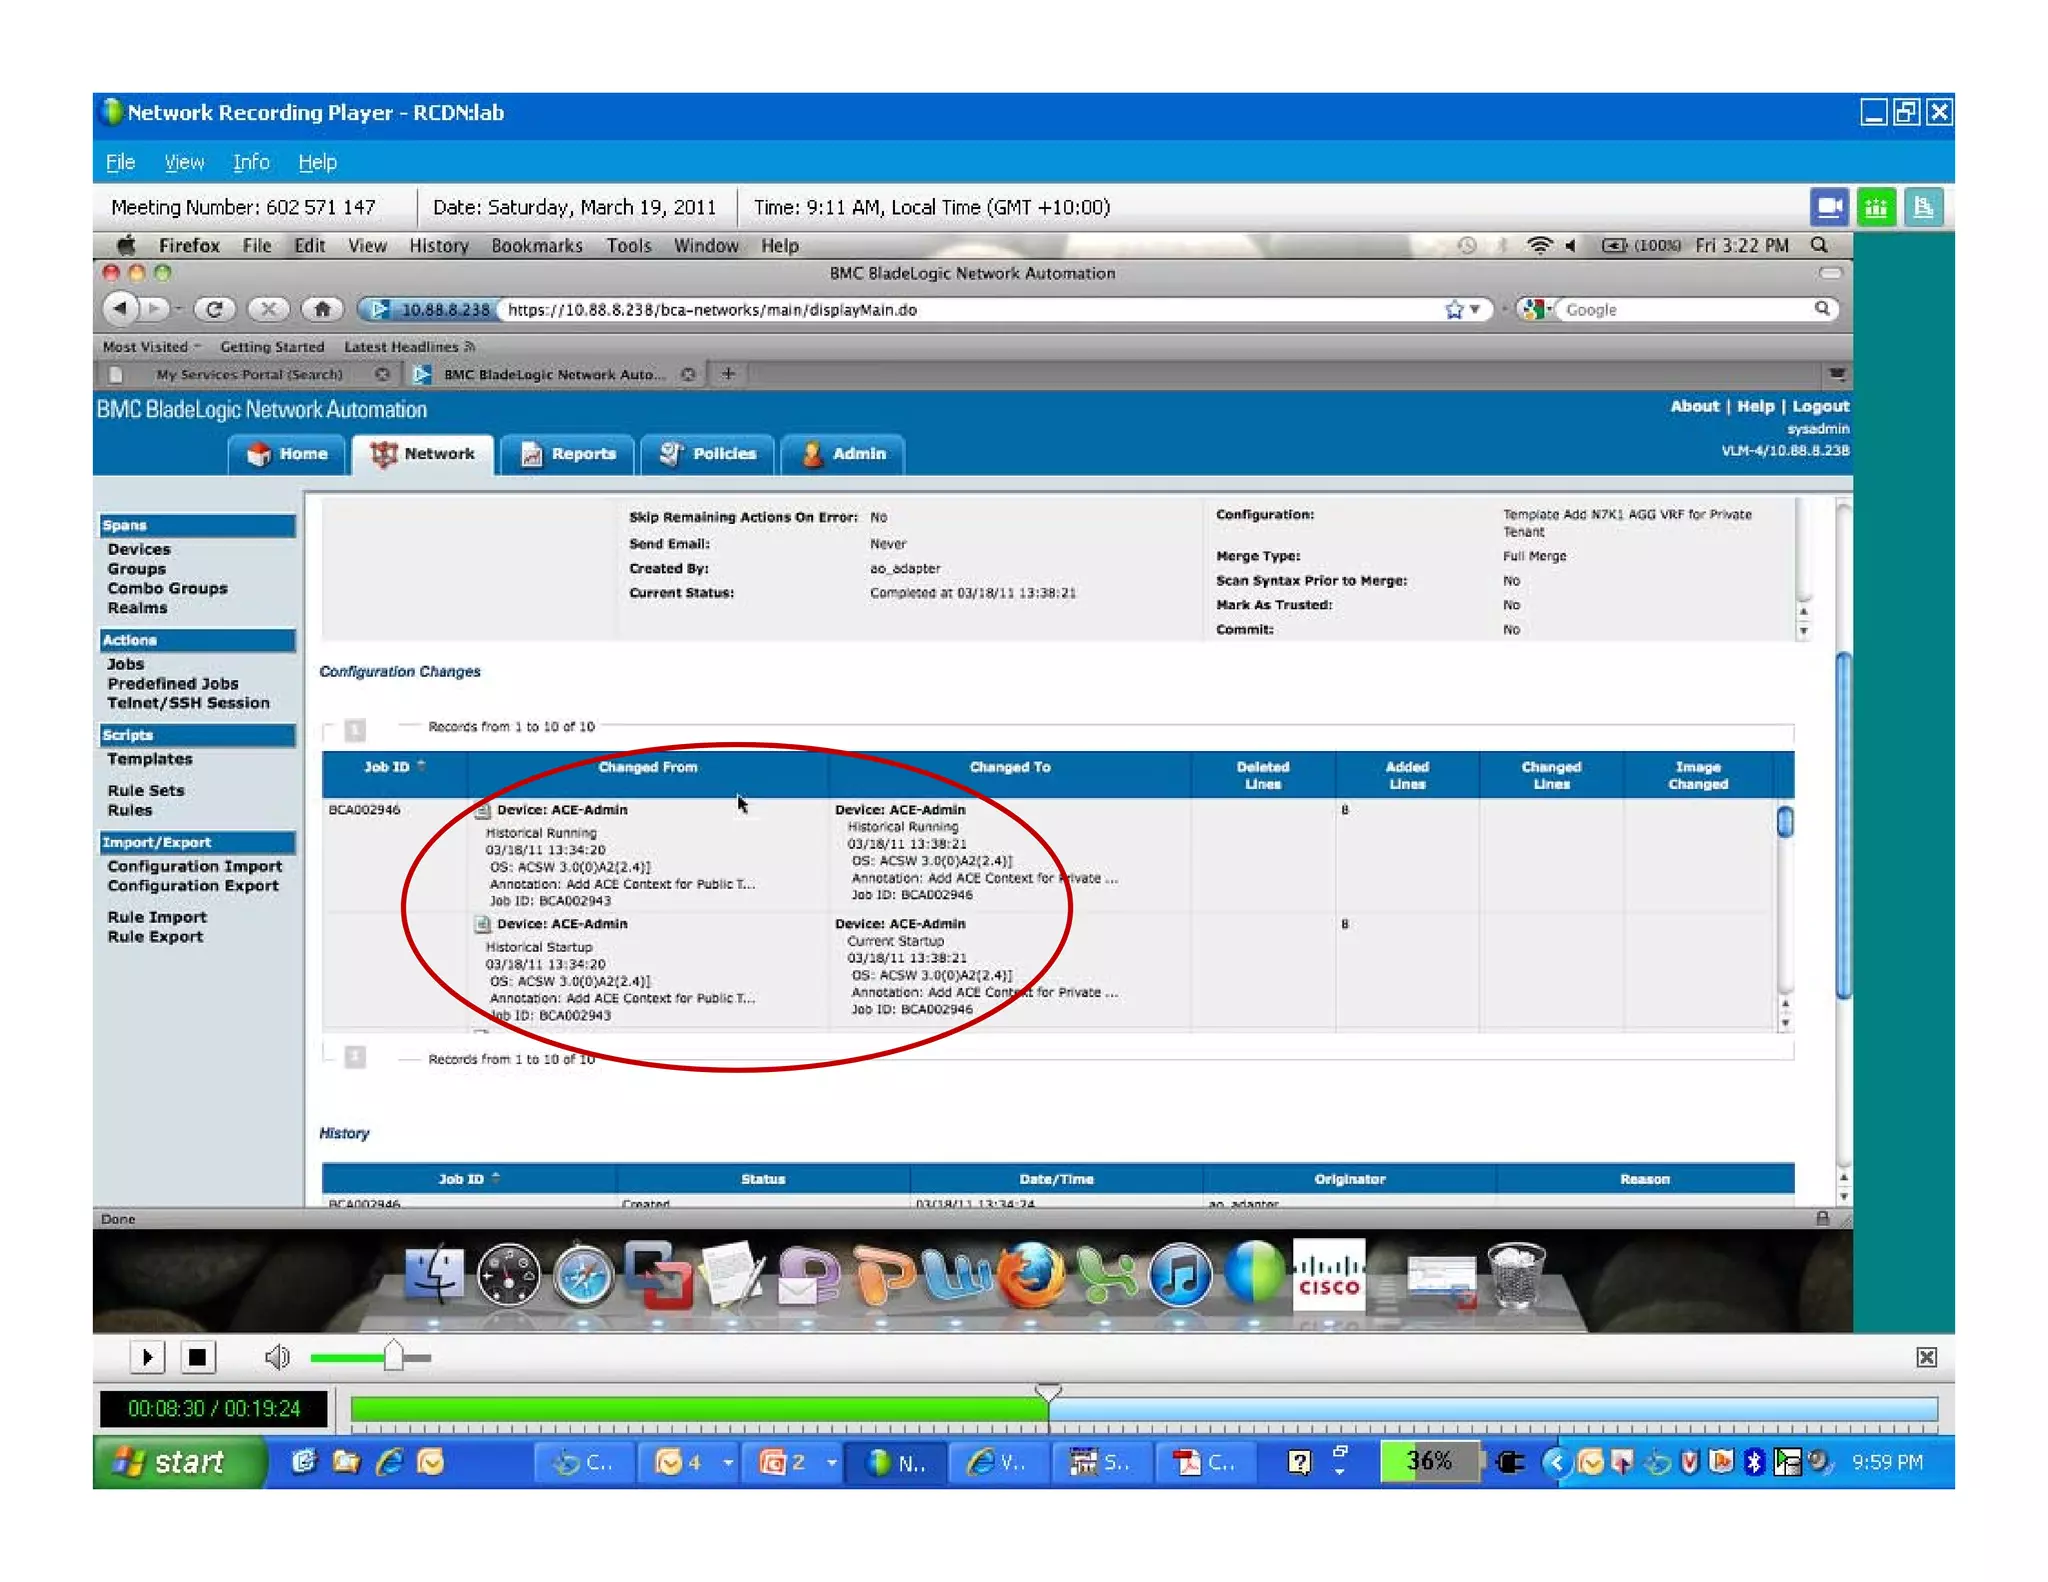
Task: Open the Info menu of Recording Player
Action: (251, 162)
